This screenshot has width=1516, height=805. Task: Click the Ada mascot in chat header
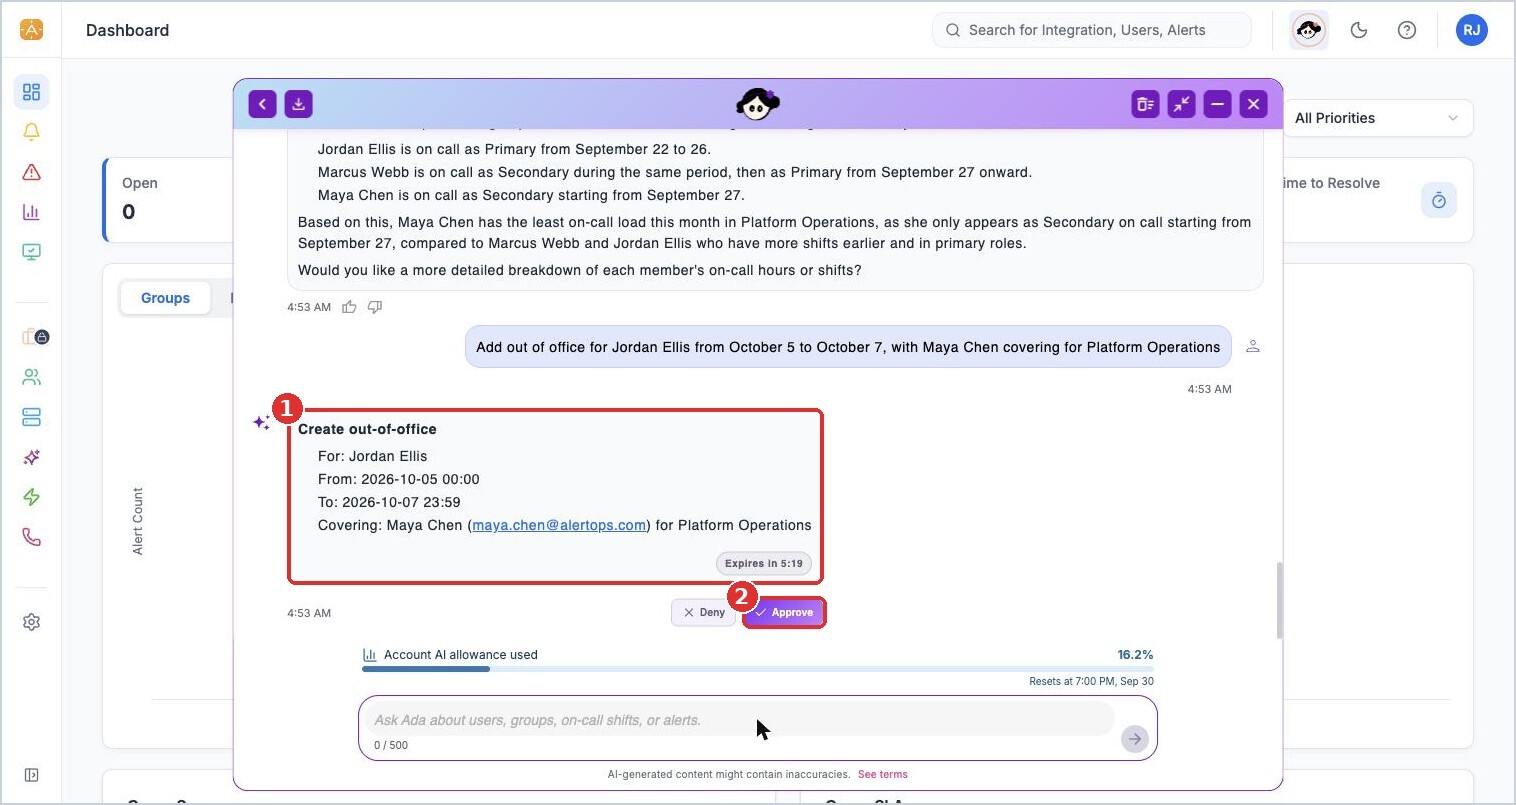[x=758, y=104]
